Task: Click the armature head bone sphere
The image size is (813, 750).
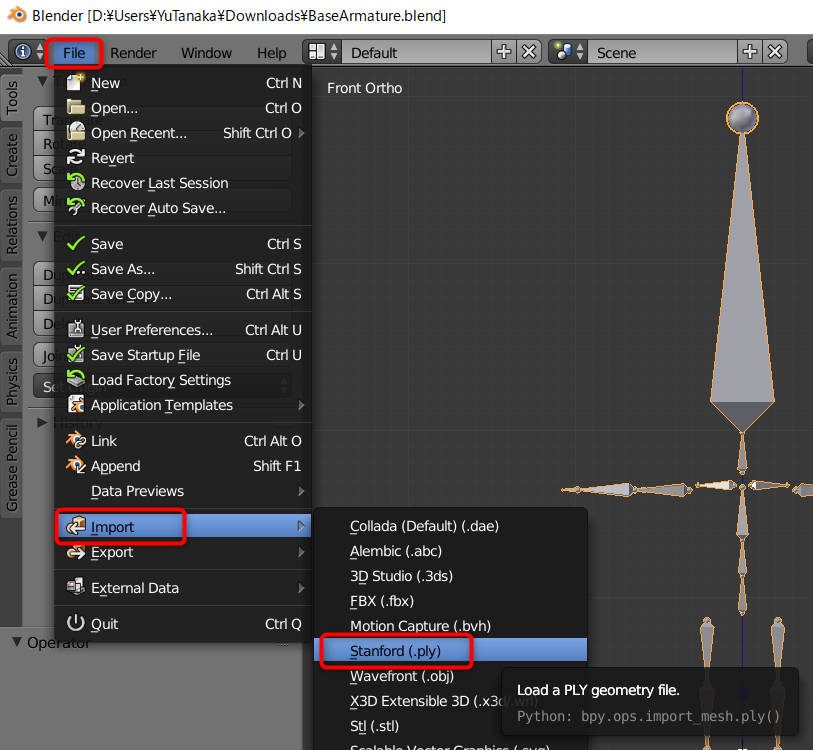Action: 742,118
